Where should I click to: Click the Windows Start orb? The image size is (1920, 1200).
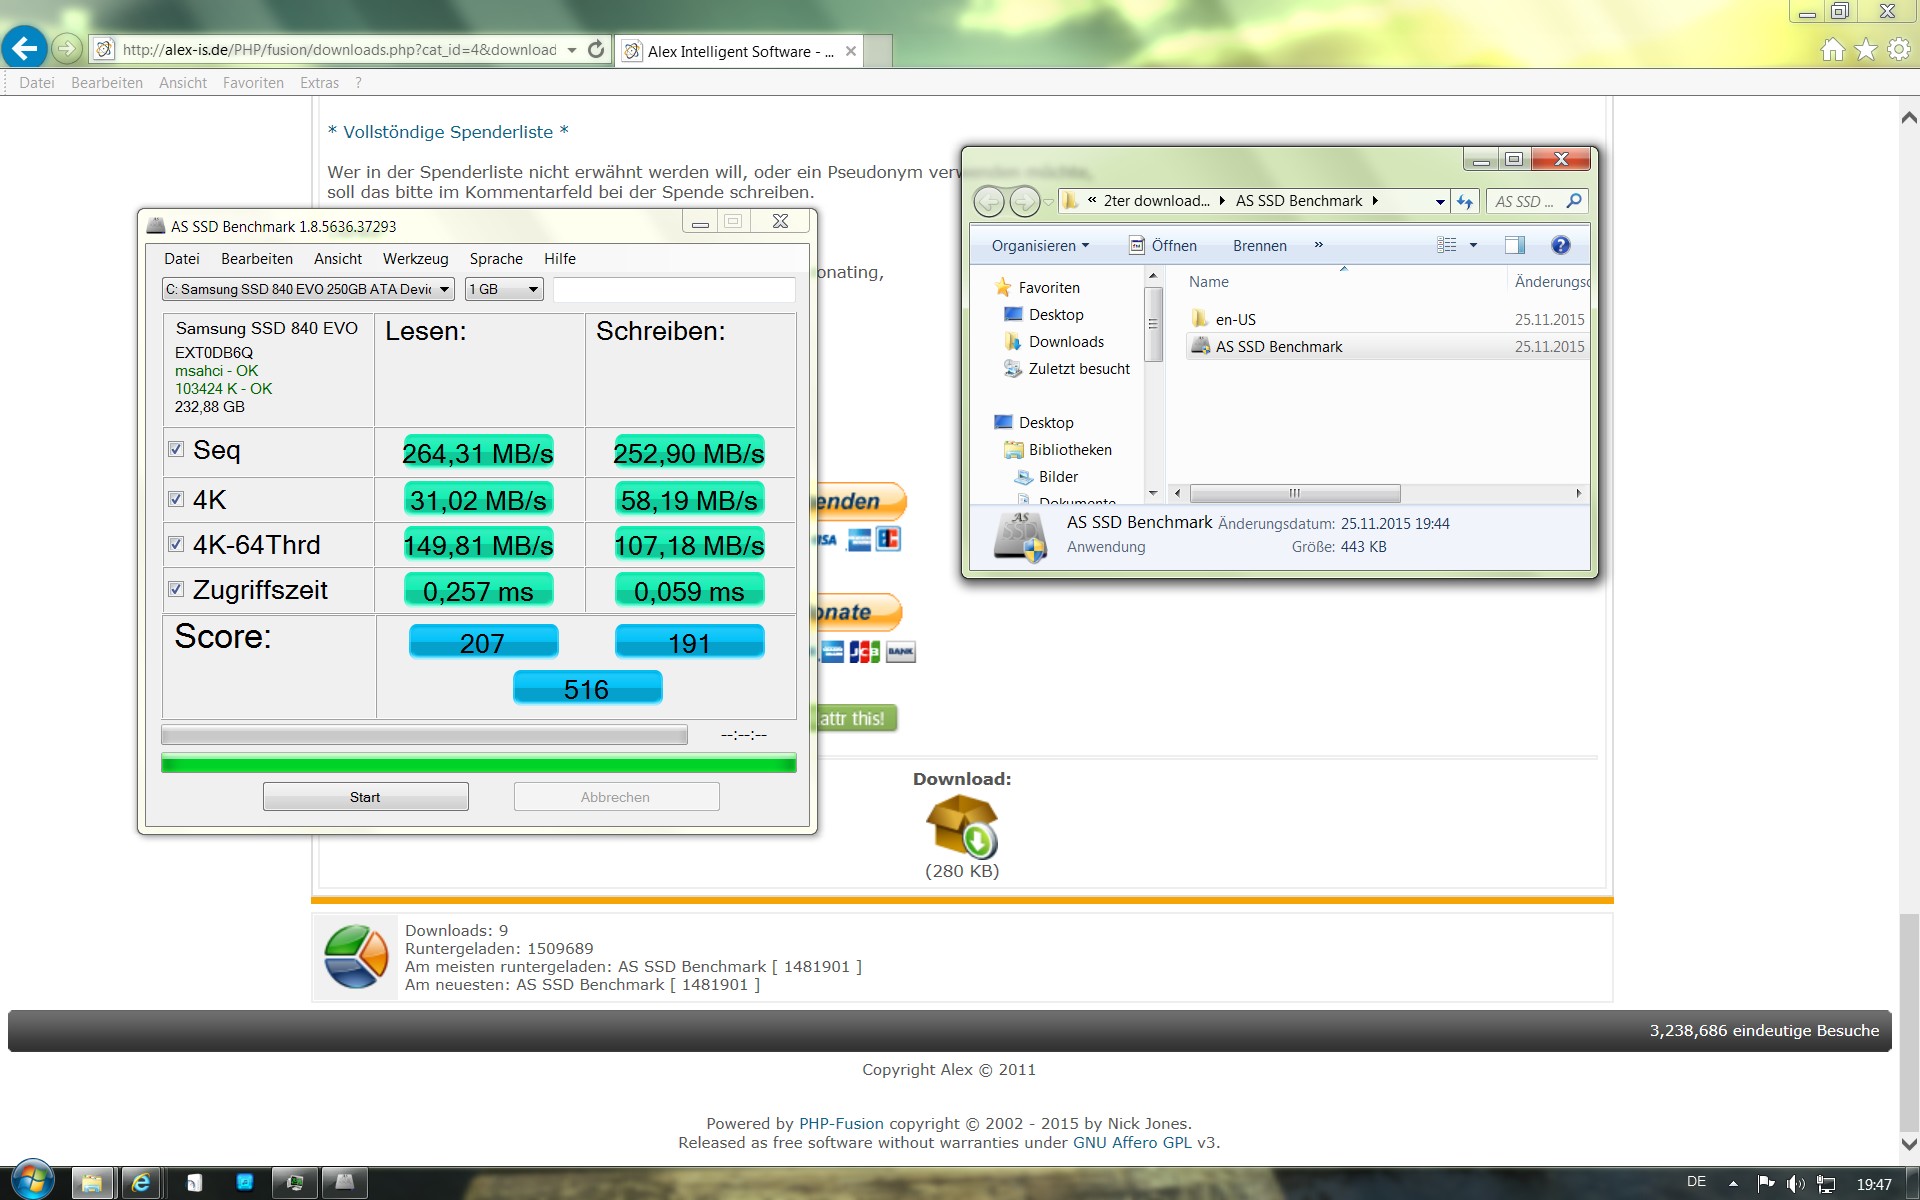pyautogui.click(x=32, y=1181)
